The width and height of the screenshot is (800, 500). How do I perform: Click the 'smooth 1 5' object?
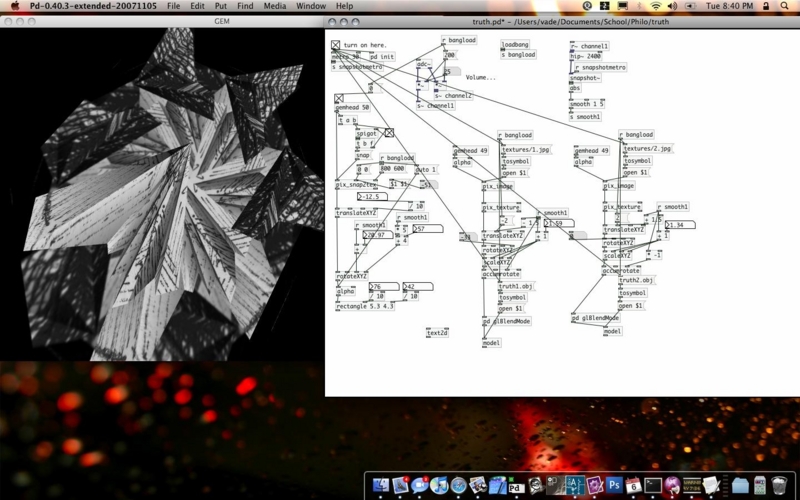click(587, 104)
